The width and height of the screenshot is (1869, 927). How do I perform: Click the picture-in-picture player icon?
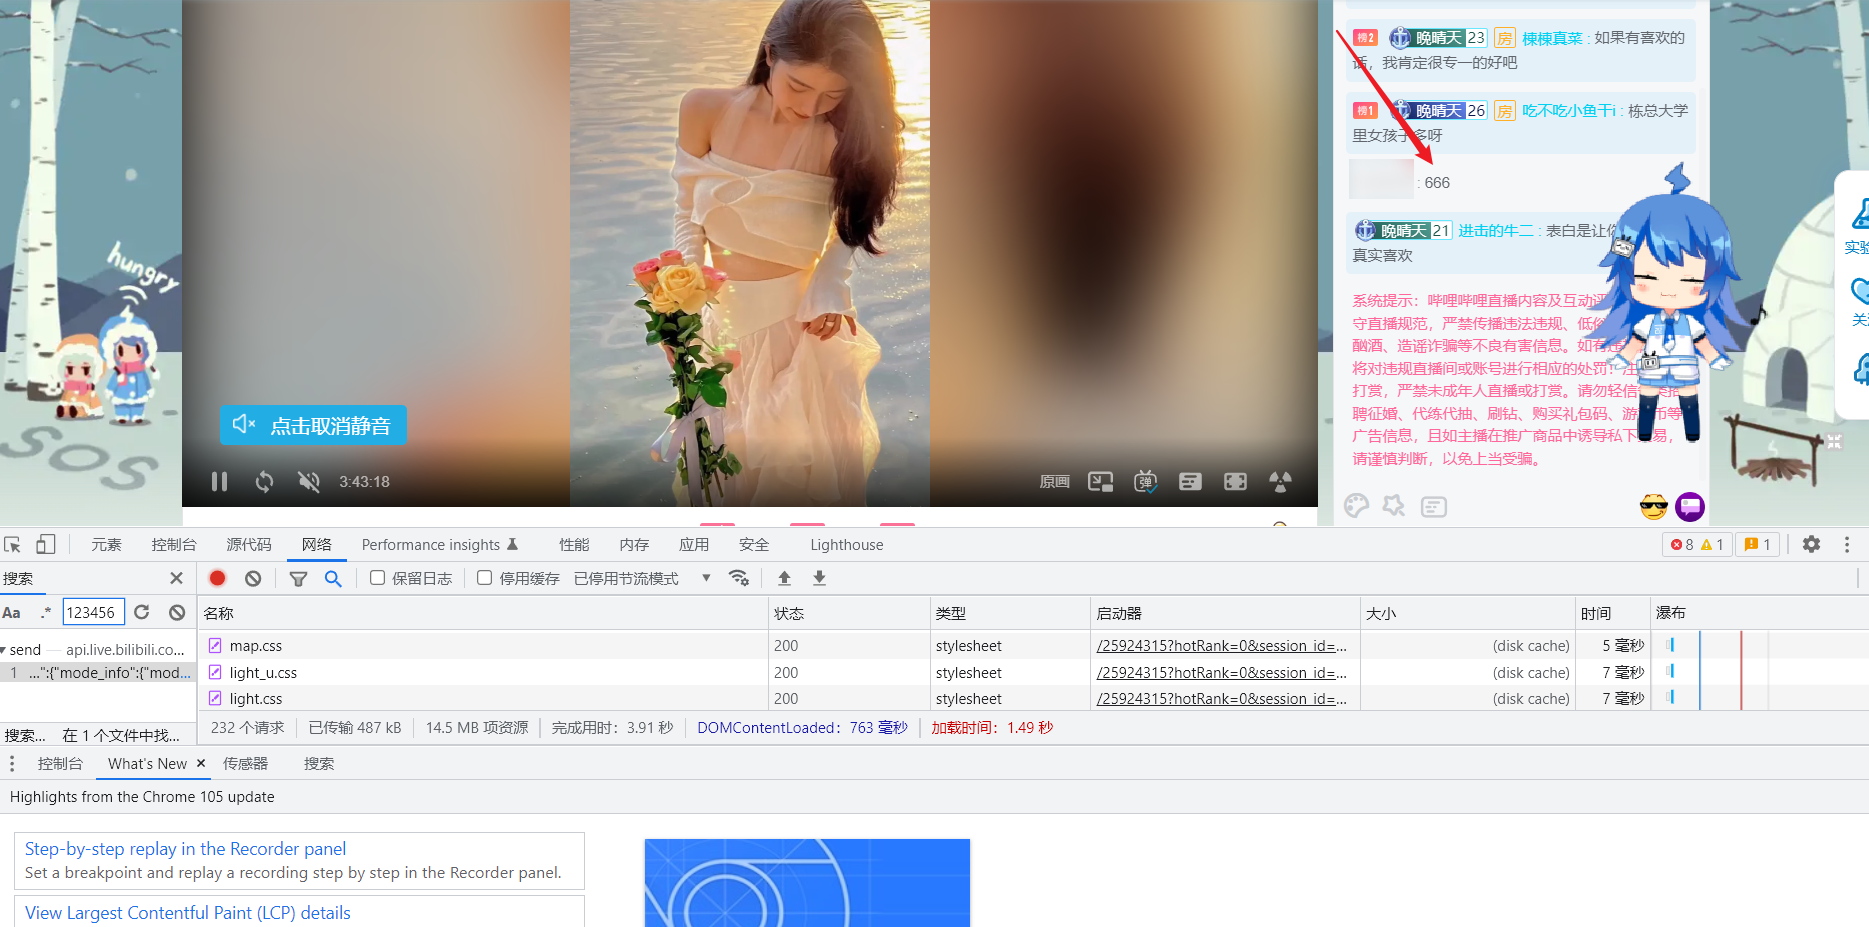tap(1100, 482)
